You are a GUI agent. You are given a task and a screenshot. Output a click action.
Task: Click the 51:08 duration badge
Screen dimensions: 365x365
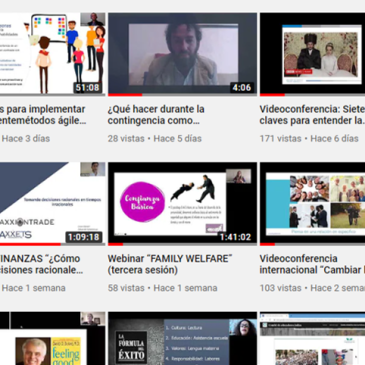pos(87,88)
